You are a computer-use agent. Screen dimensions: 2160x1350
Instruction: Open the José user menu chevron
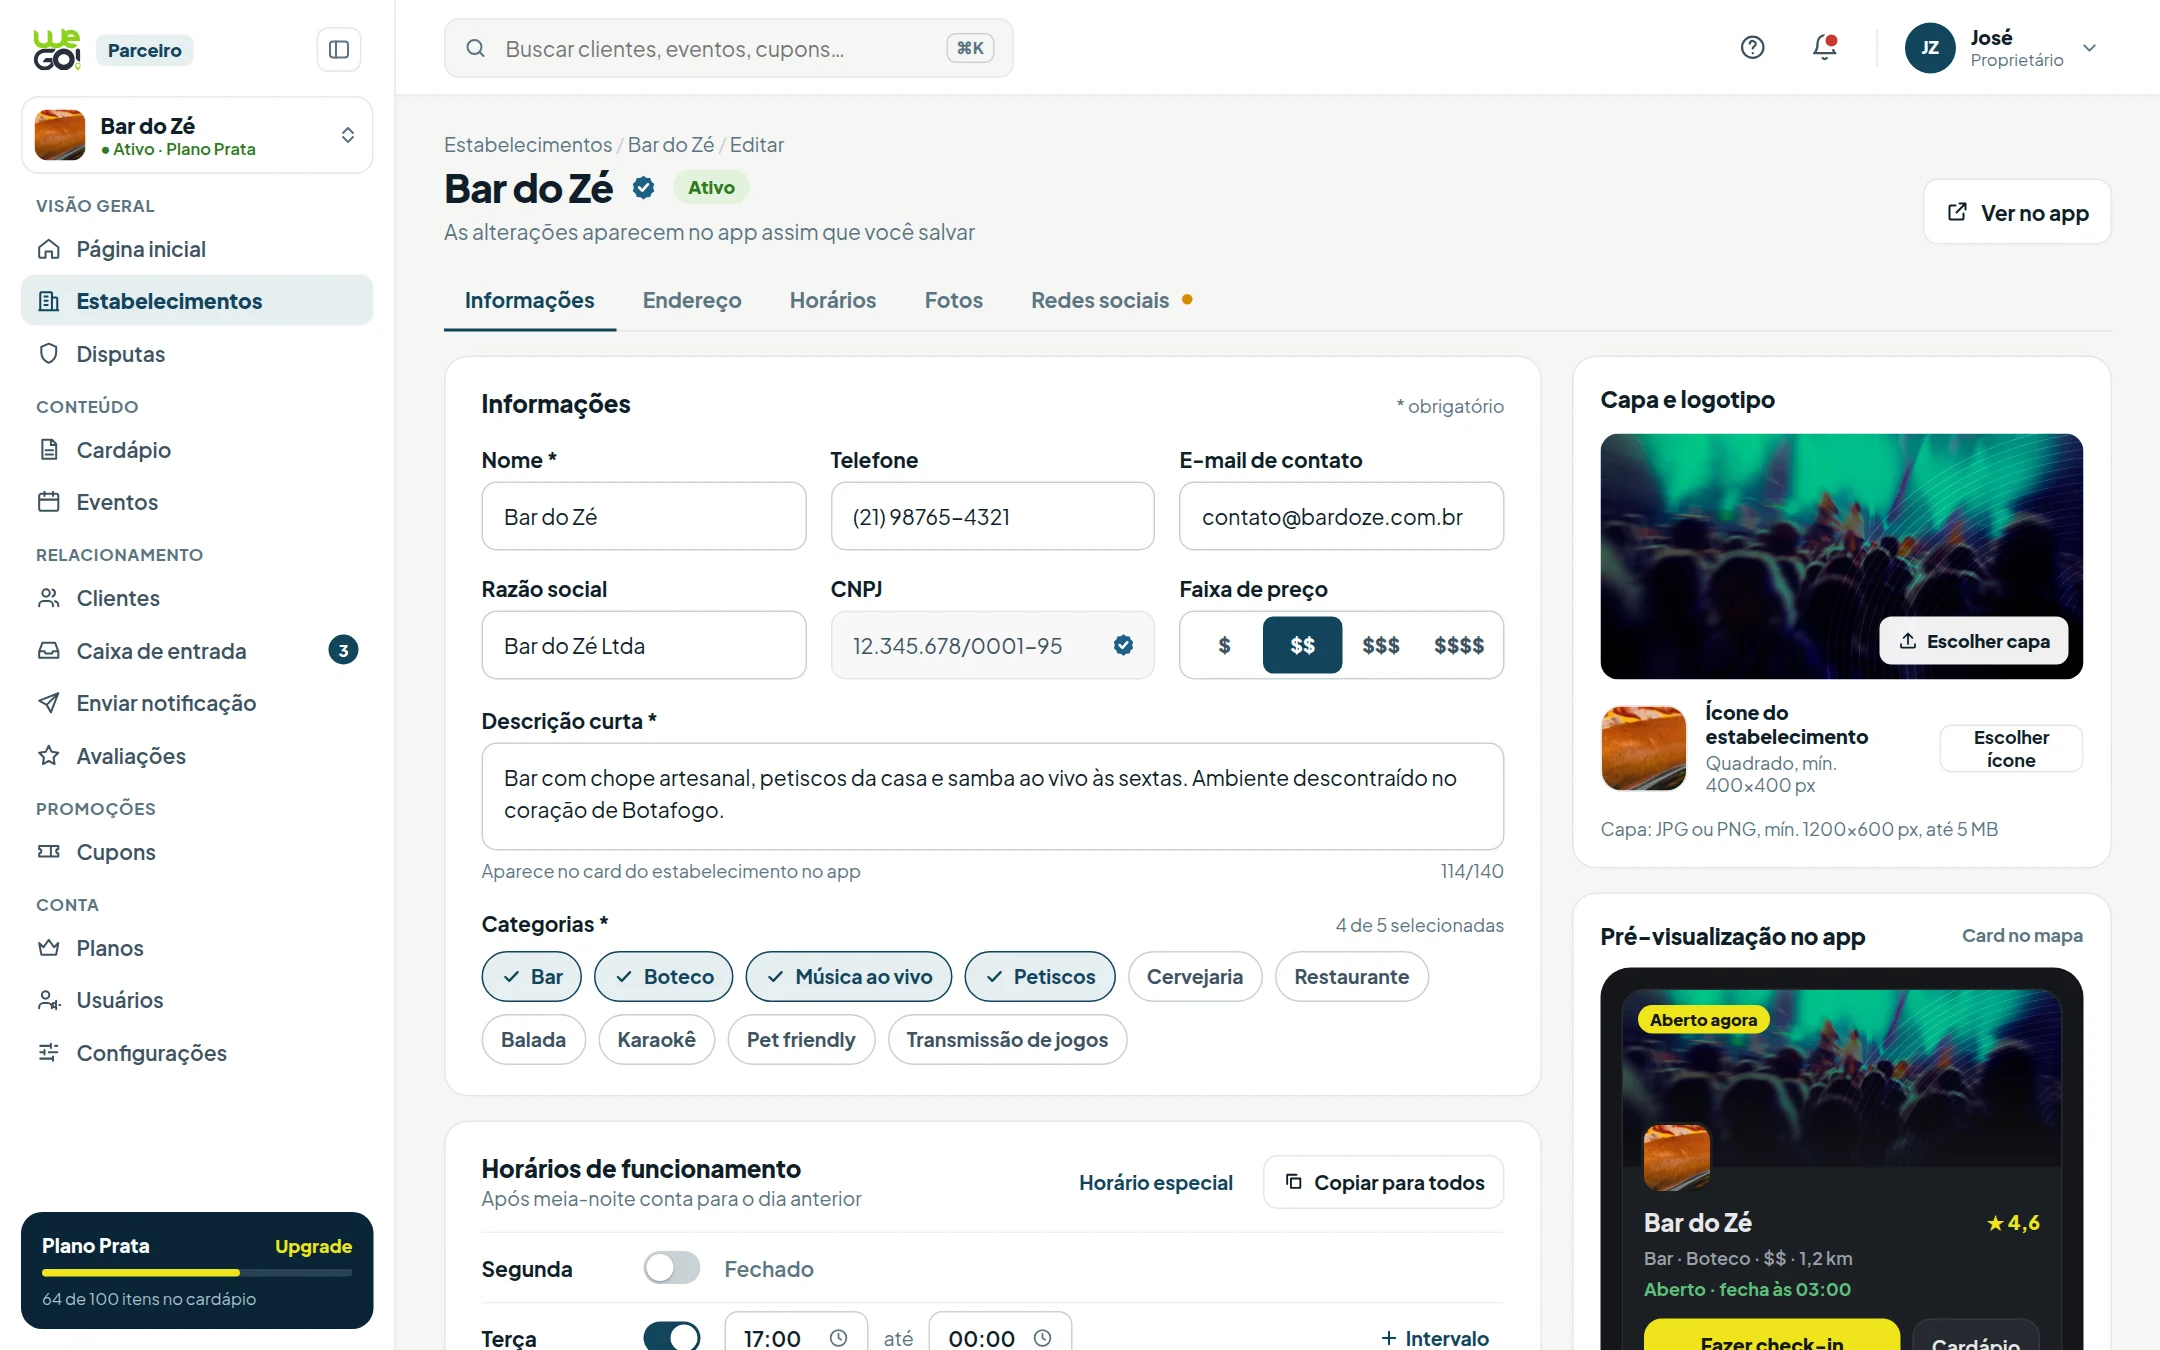2089,48
